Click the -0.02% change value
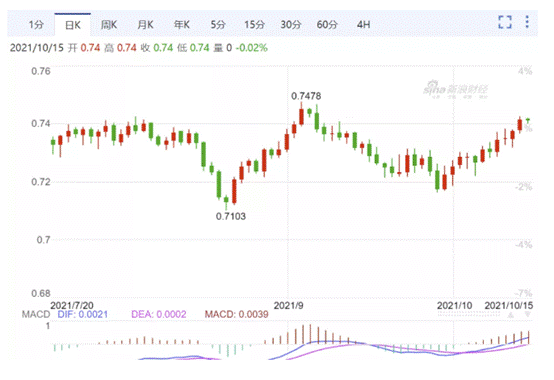The width and height of the screenshot is (554, 380). 252,48
